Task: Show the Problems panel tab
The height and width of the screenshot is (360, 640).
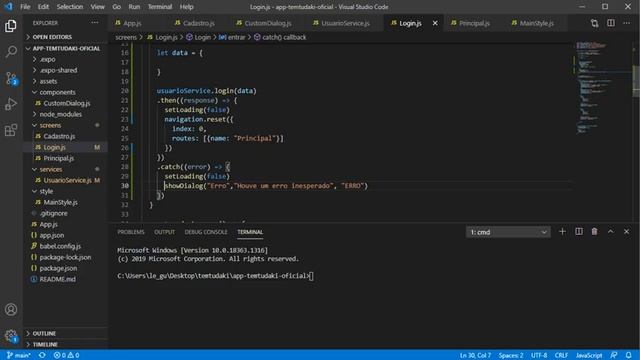Action: point(131,232)
